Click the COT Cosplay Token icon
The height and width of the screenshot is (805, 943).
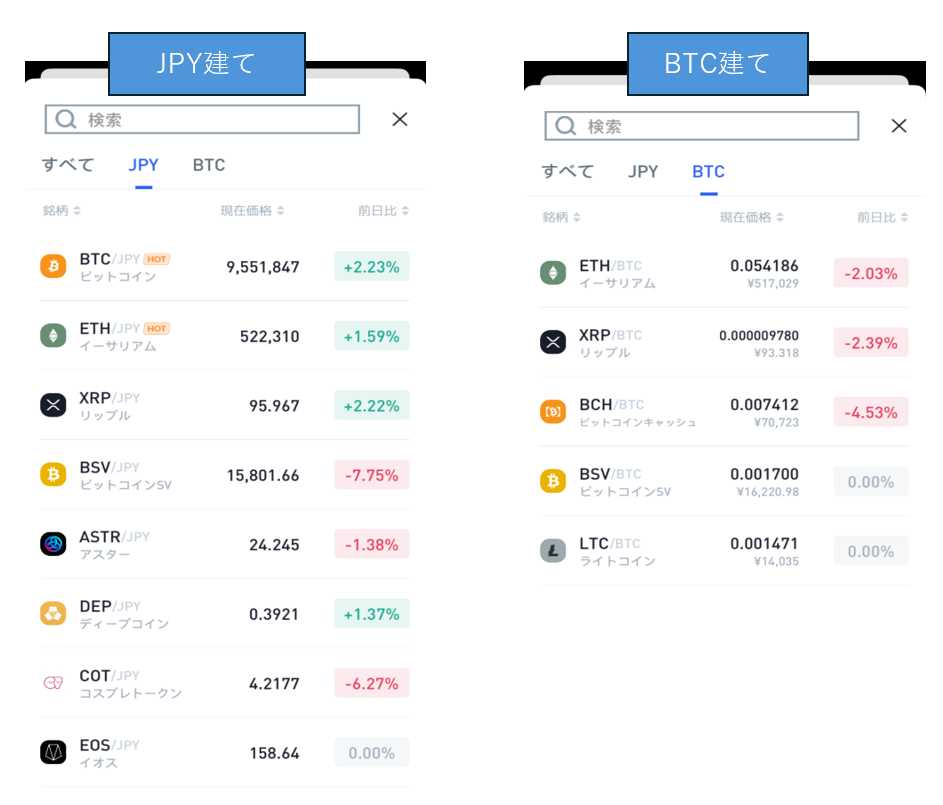(53, 683)
